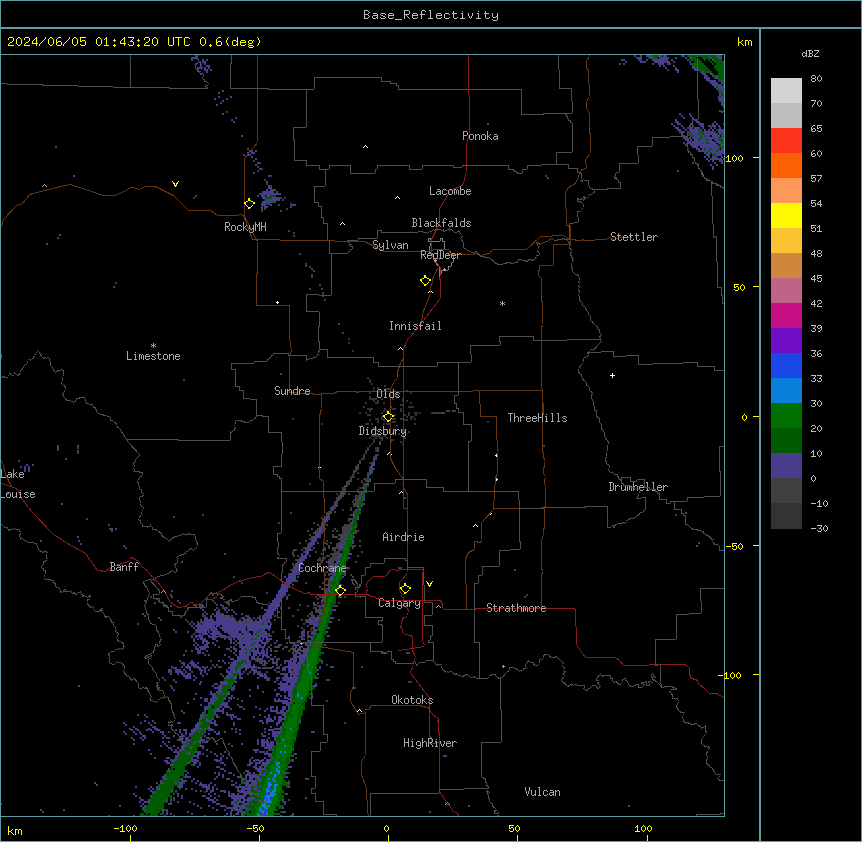
Task: Select the purple 36-39 dBZ legend swatch
Action: click(x=786, y=341)
